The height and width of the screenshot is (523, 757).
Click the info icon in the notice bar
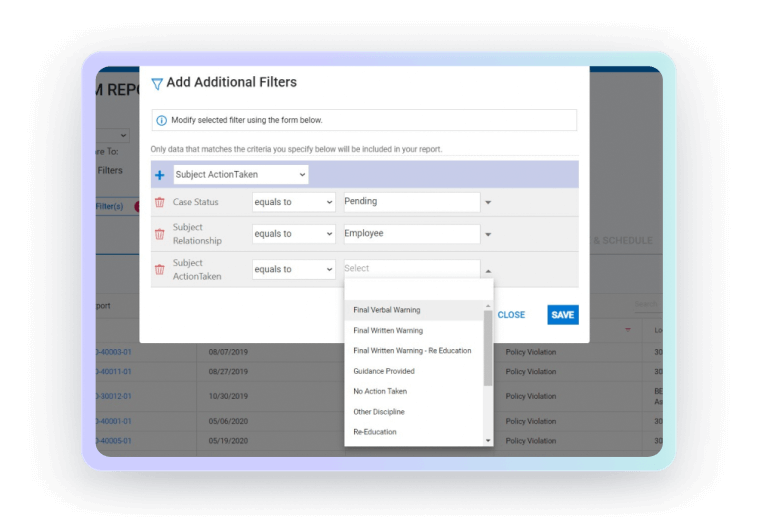[x=162, y=120]
